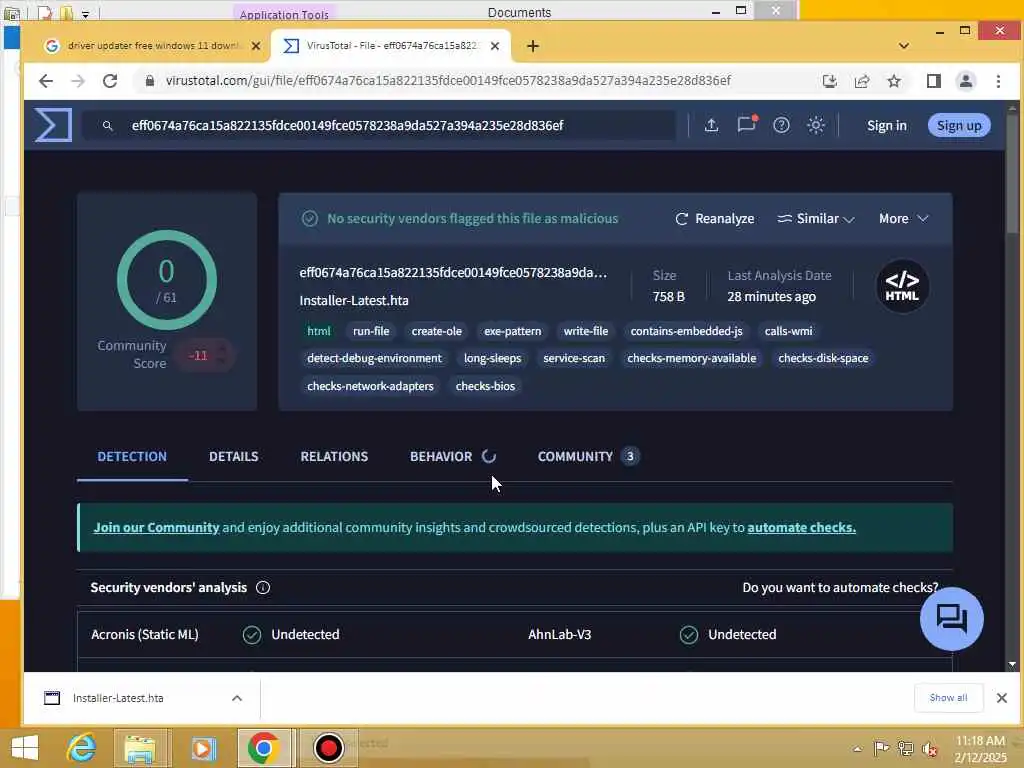Viewport: 1024px width, 768px height.
Task: Open Internet Explorer from taskbar
Action: (x=82, y=748)
